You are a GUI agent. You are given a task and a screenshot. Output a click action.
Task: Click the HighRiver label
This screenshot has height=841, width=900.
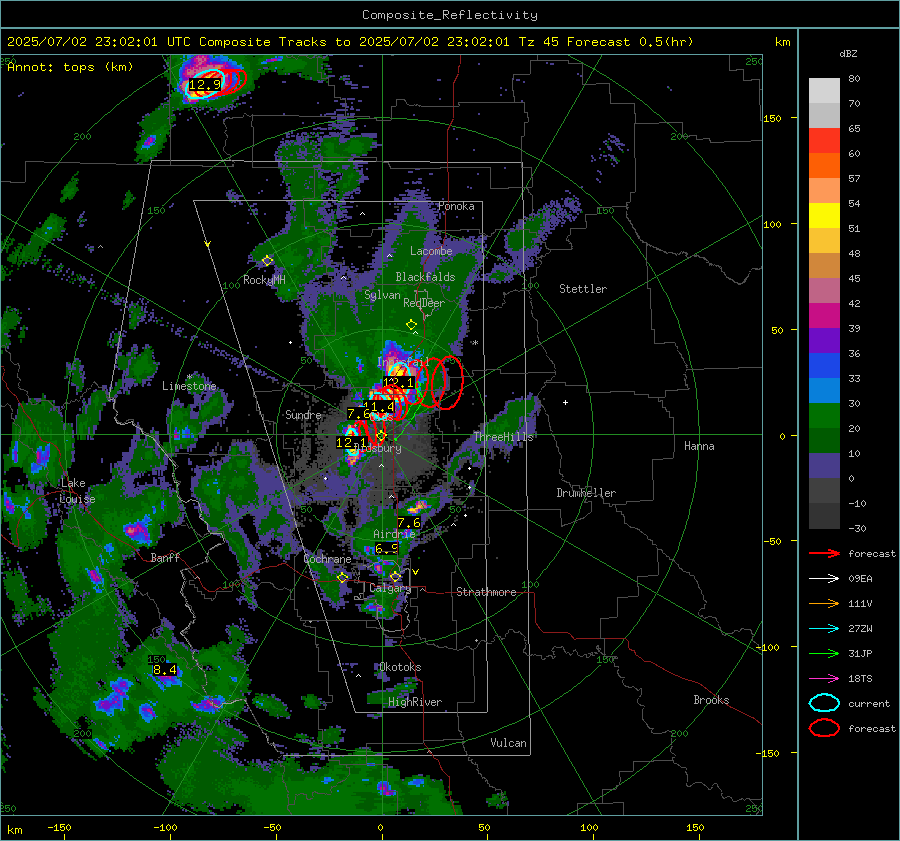tap(415, 702)
